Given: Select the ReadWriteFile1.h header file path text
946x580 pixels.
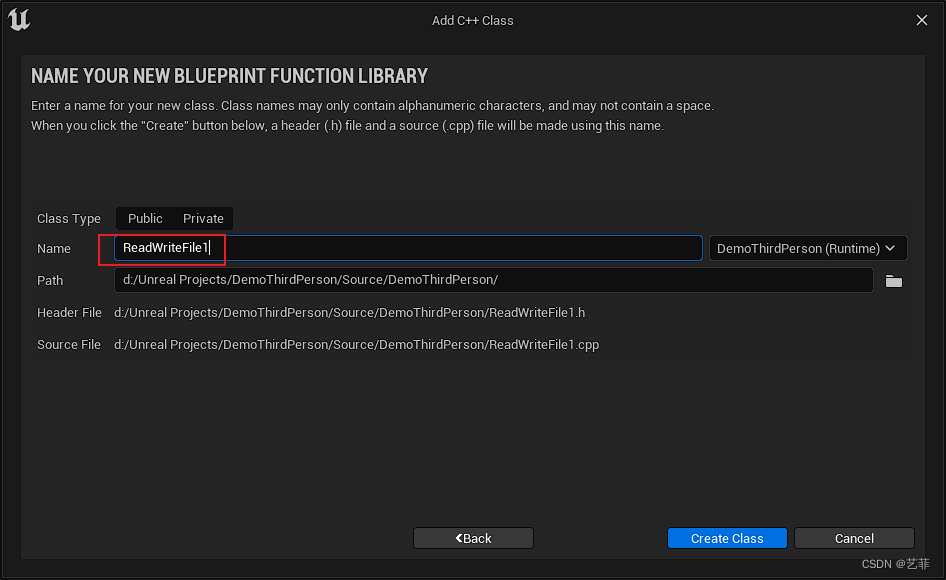Looking at the screenshot, I should pos(349,313).
